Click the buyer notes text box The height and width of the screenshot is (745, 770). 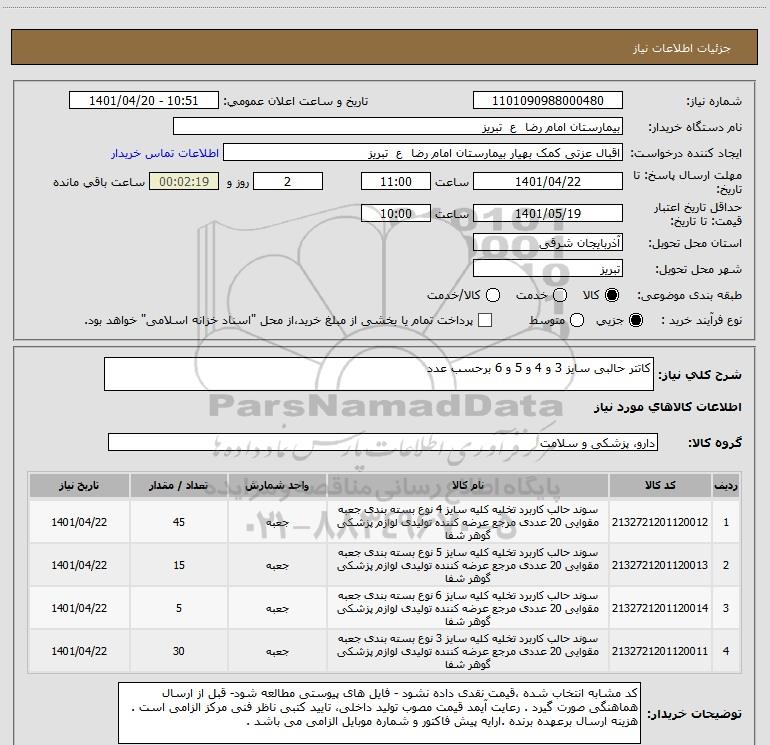[x=379, y=713]
